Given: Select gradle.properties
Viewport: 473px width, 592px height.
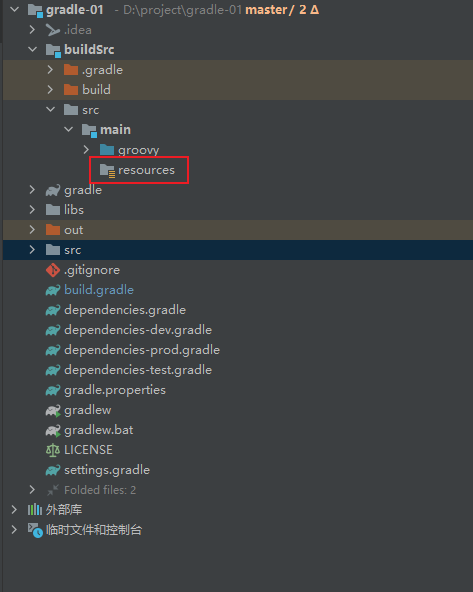Looking at the screenshot, I should (x=115, y=390).
